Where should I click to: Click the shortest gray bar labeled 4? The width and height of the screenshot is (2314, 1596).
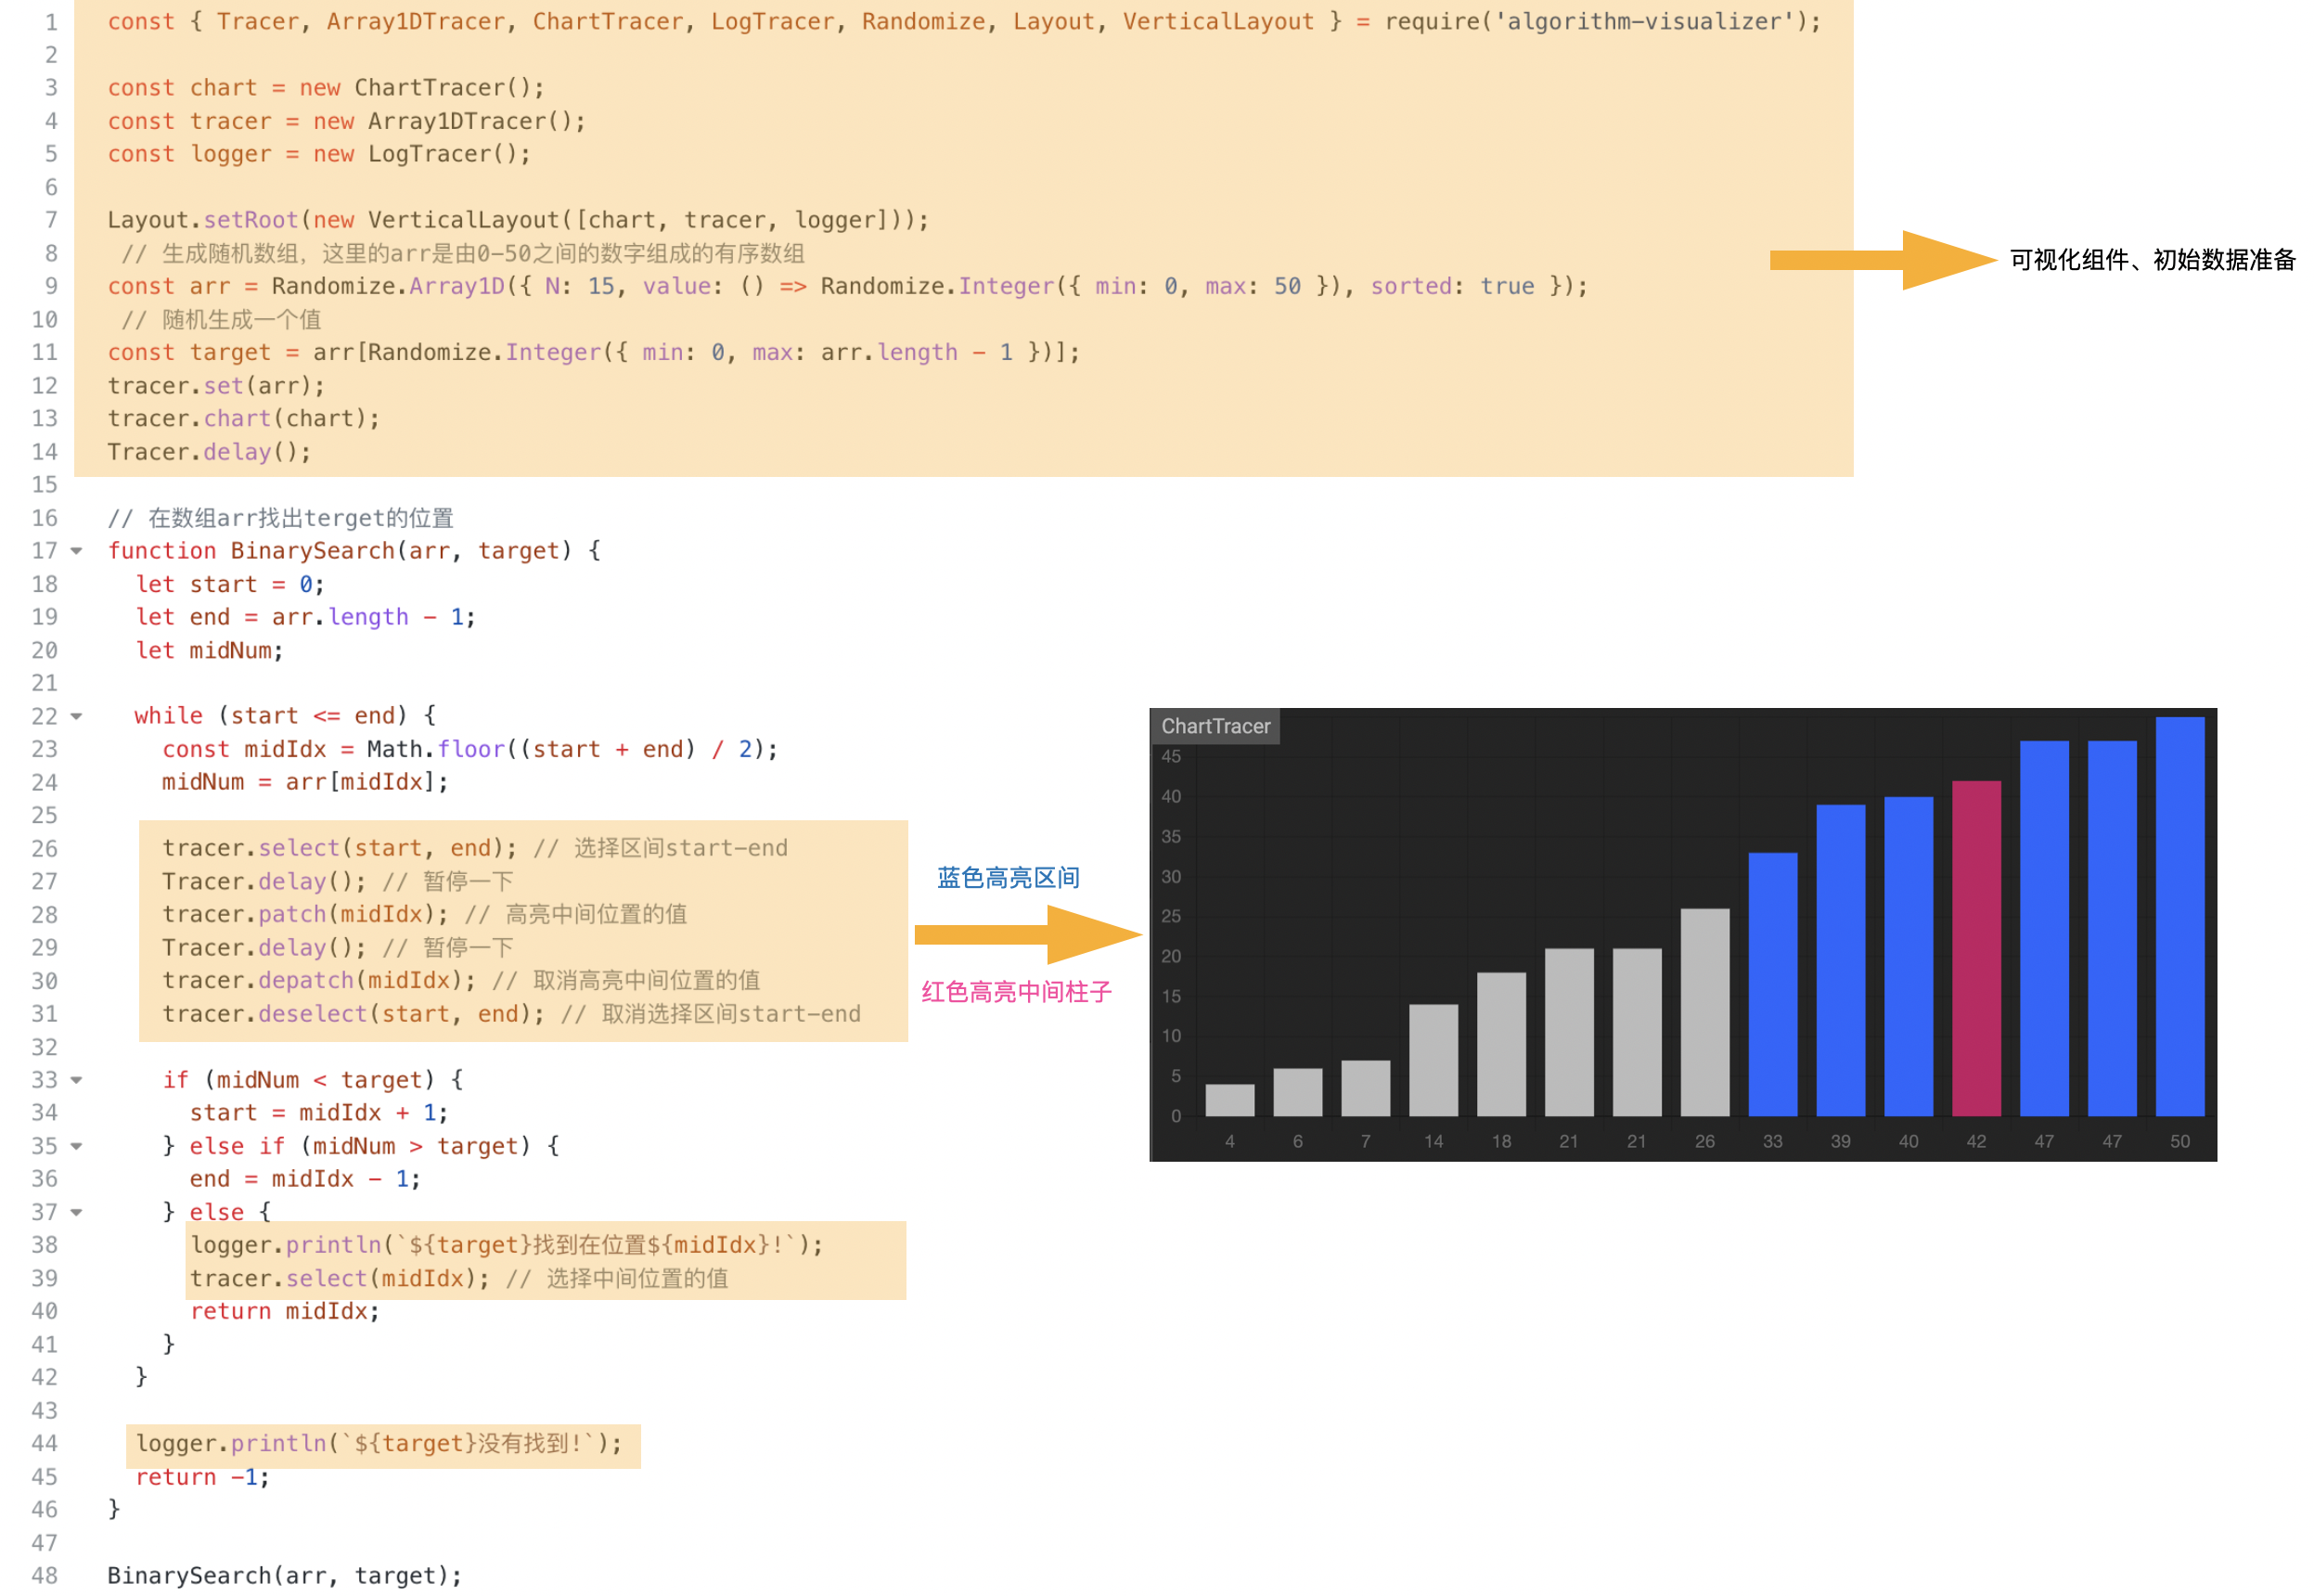point(1230,1100)
